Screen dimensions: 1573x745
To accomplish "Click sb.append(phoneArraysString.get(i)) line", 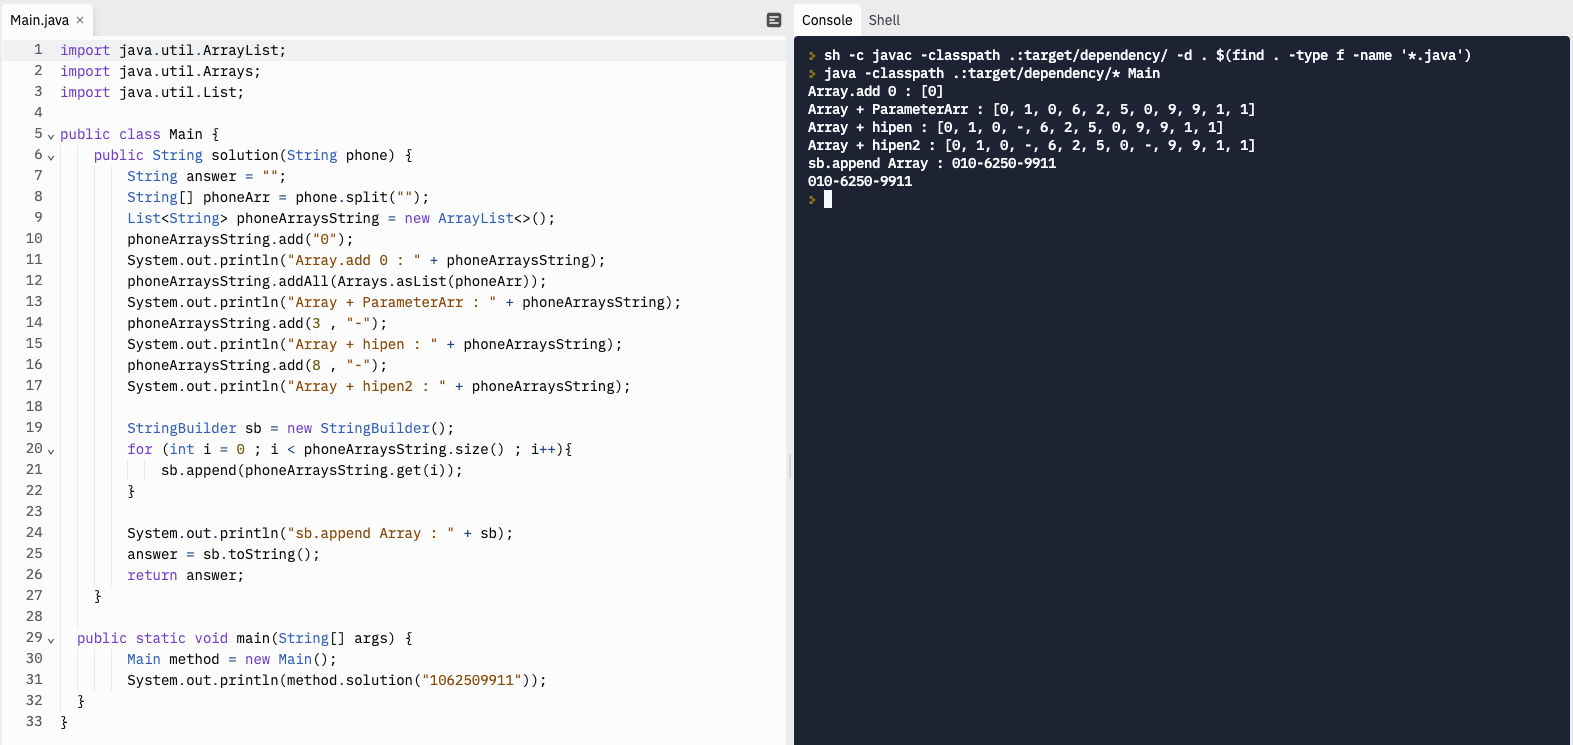I will (x=312, y=470).
